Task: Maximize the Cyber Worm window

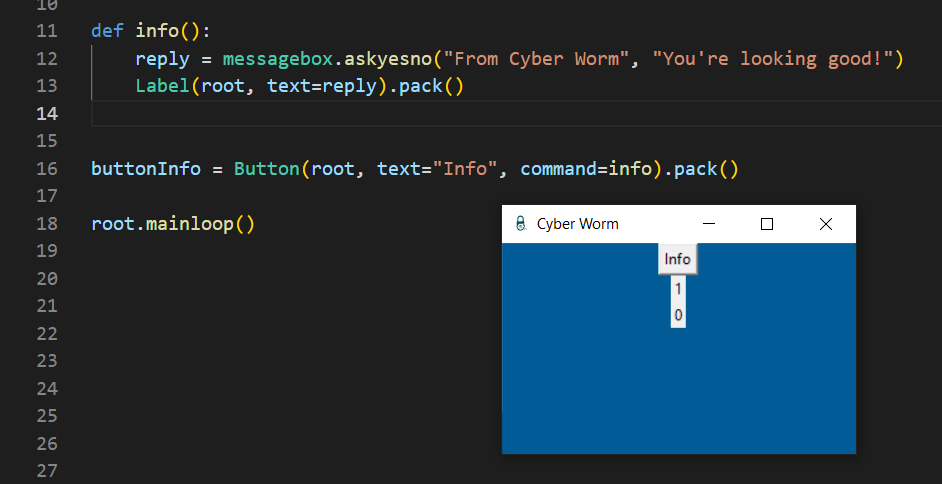Action: (767, 224)
